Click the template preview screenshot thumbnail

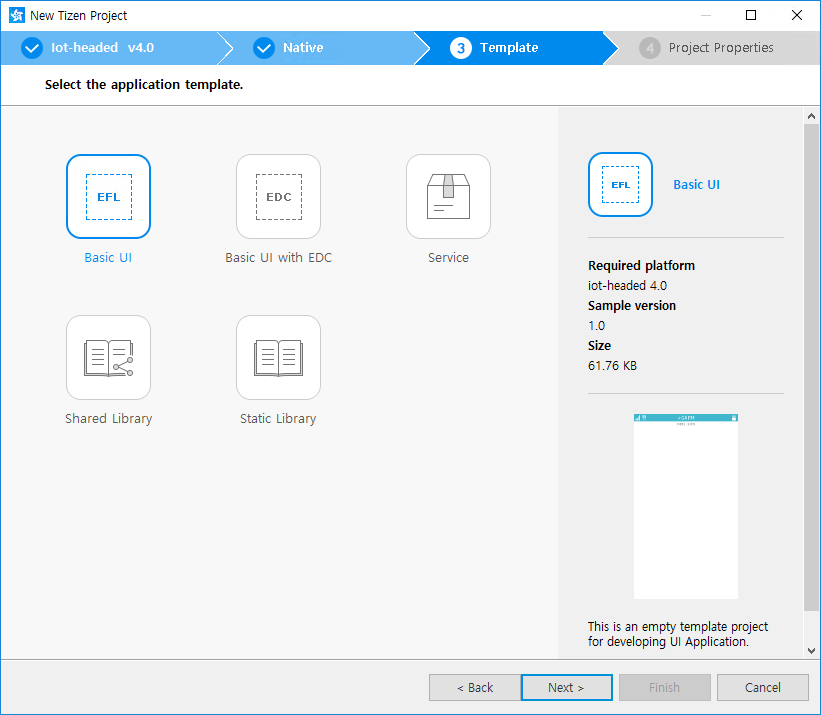click(x=686, y=506)
